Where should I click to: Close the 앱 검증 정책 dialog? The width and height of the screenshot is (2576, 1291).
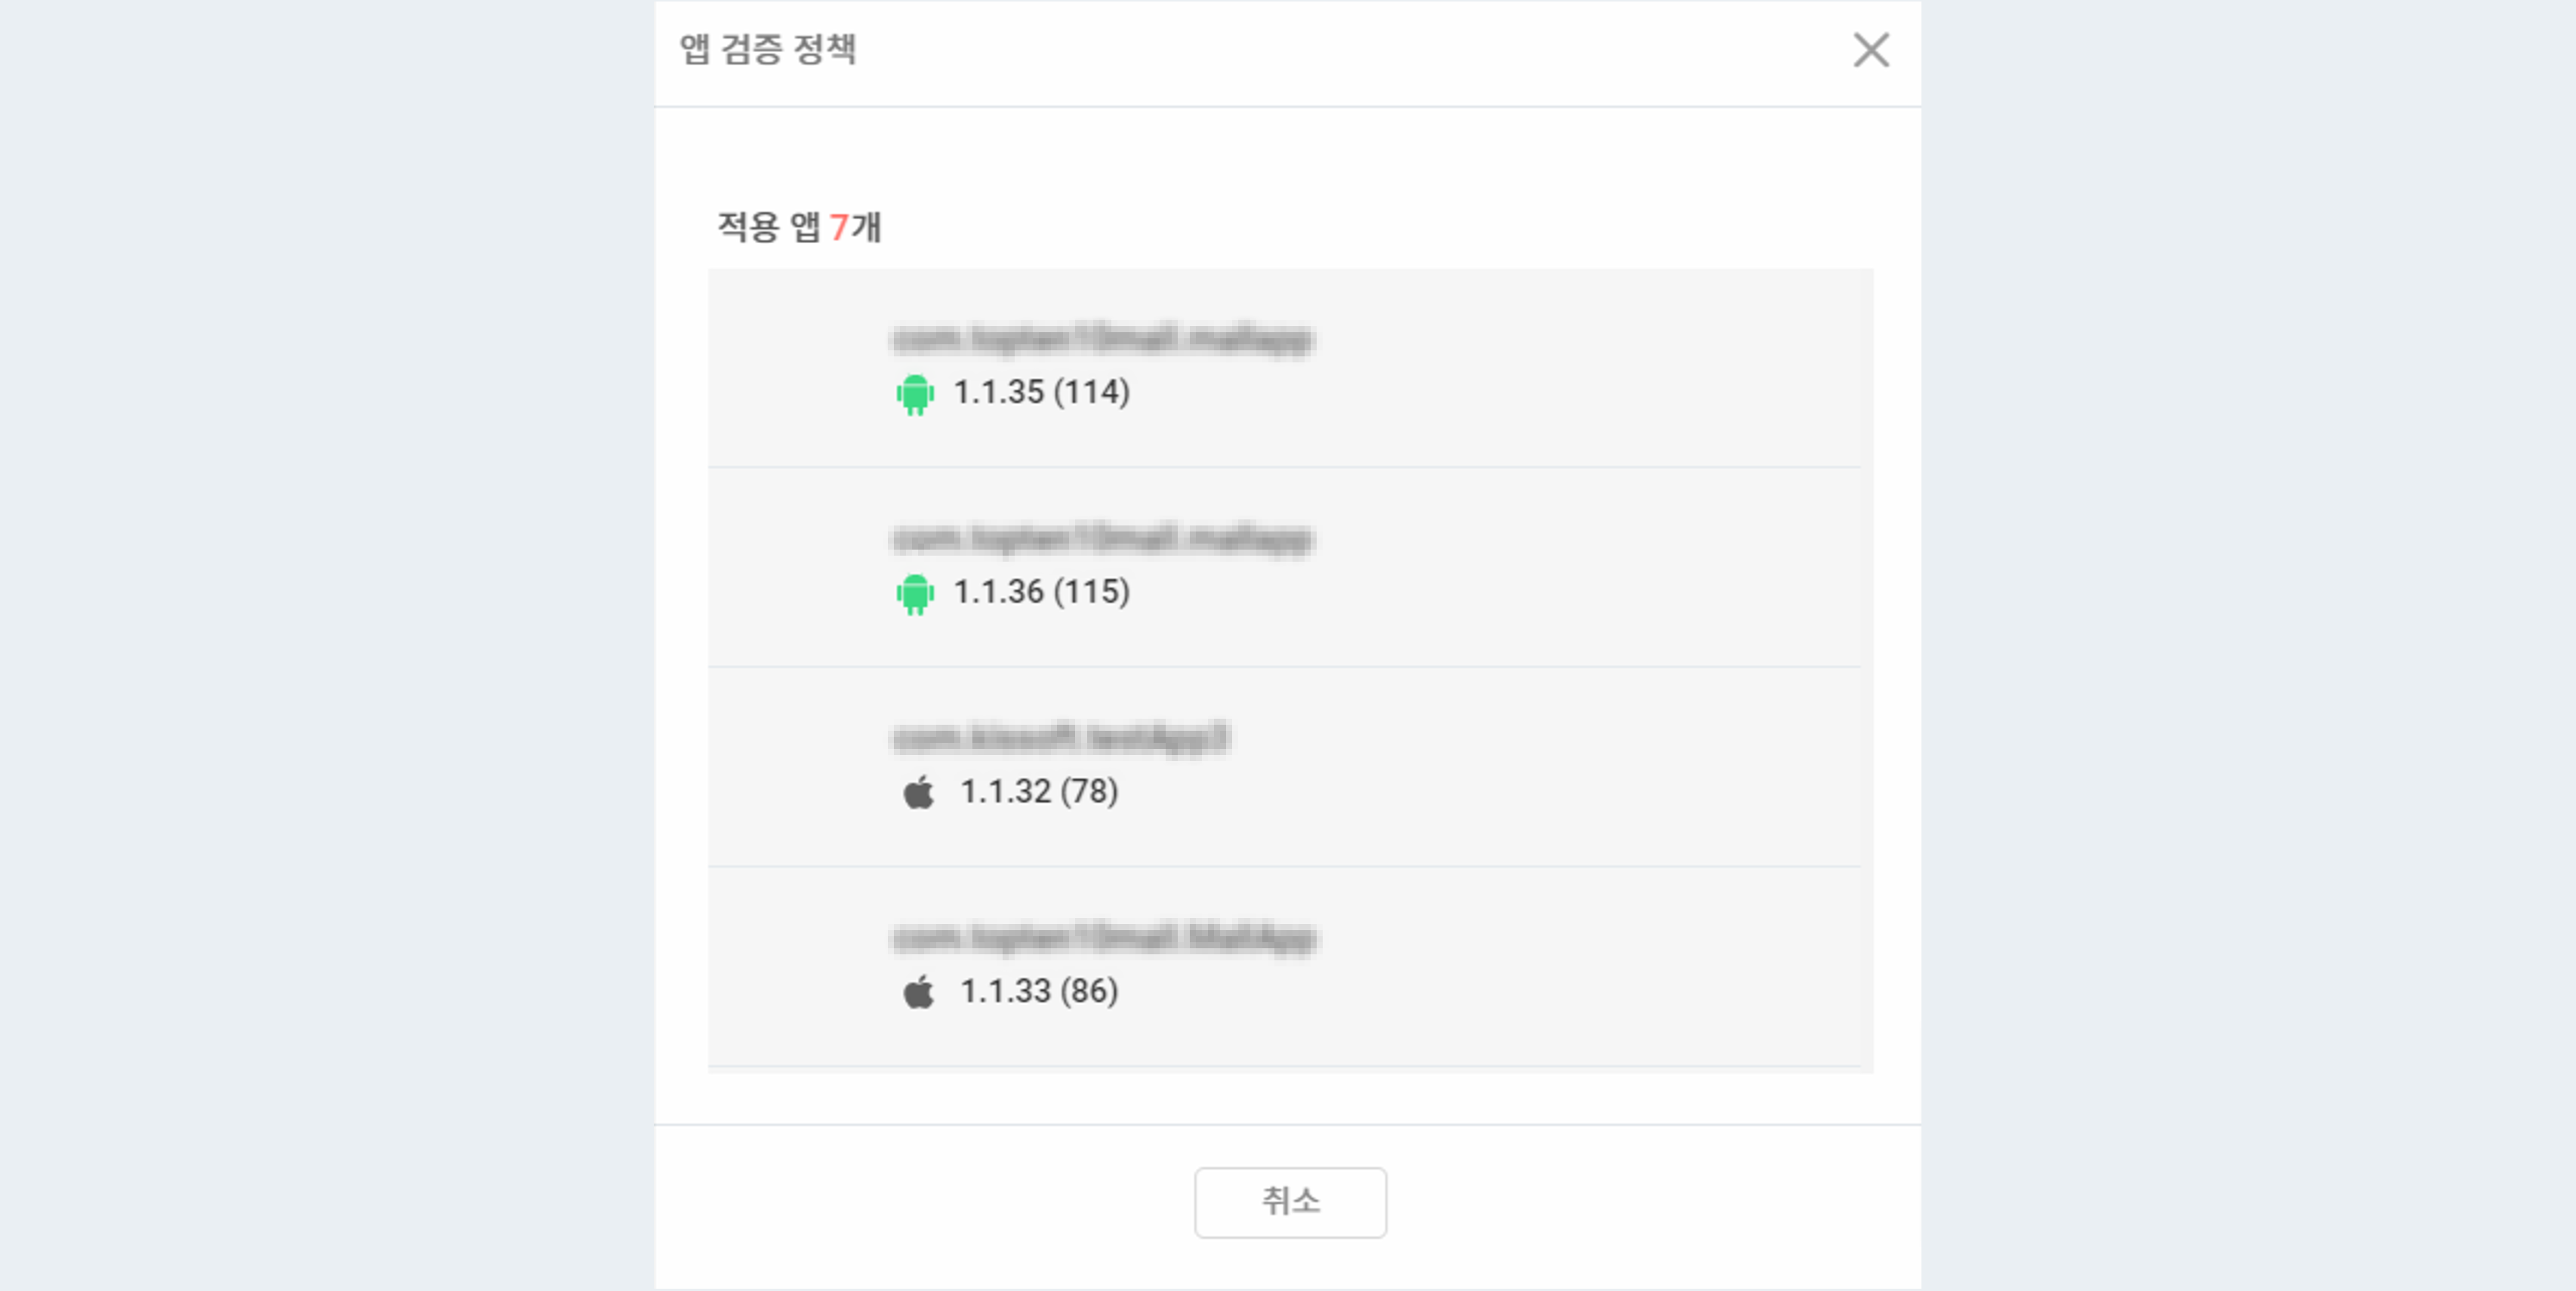(1870, 50)
